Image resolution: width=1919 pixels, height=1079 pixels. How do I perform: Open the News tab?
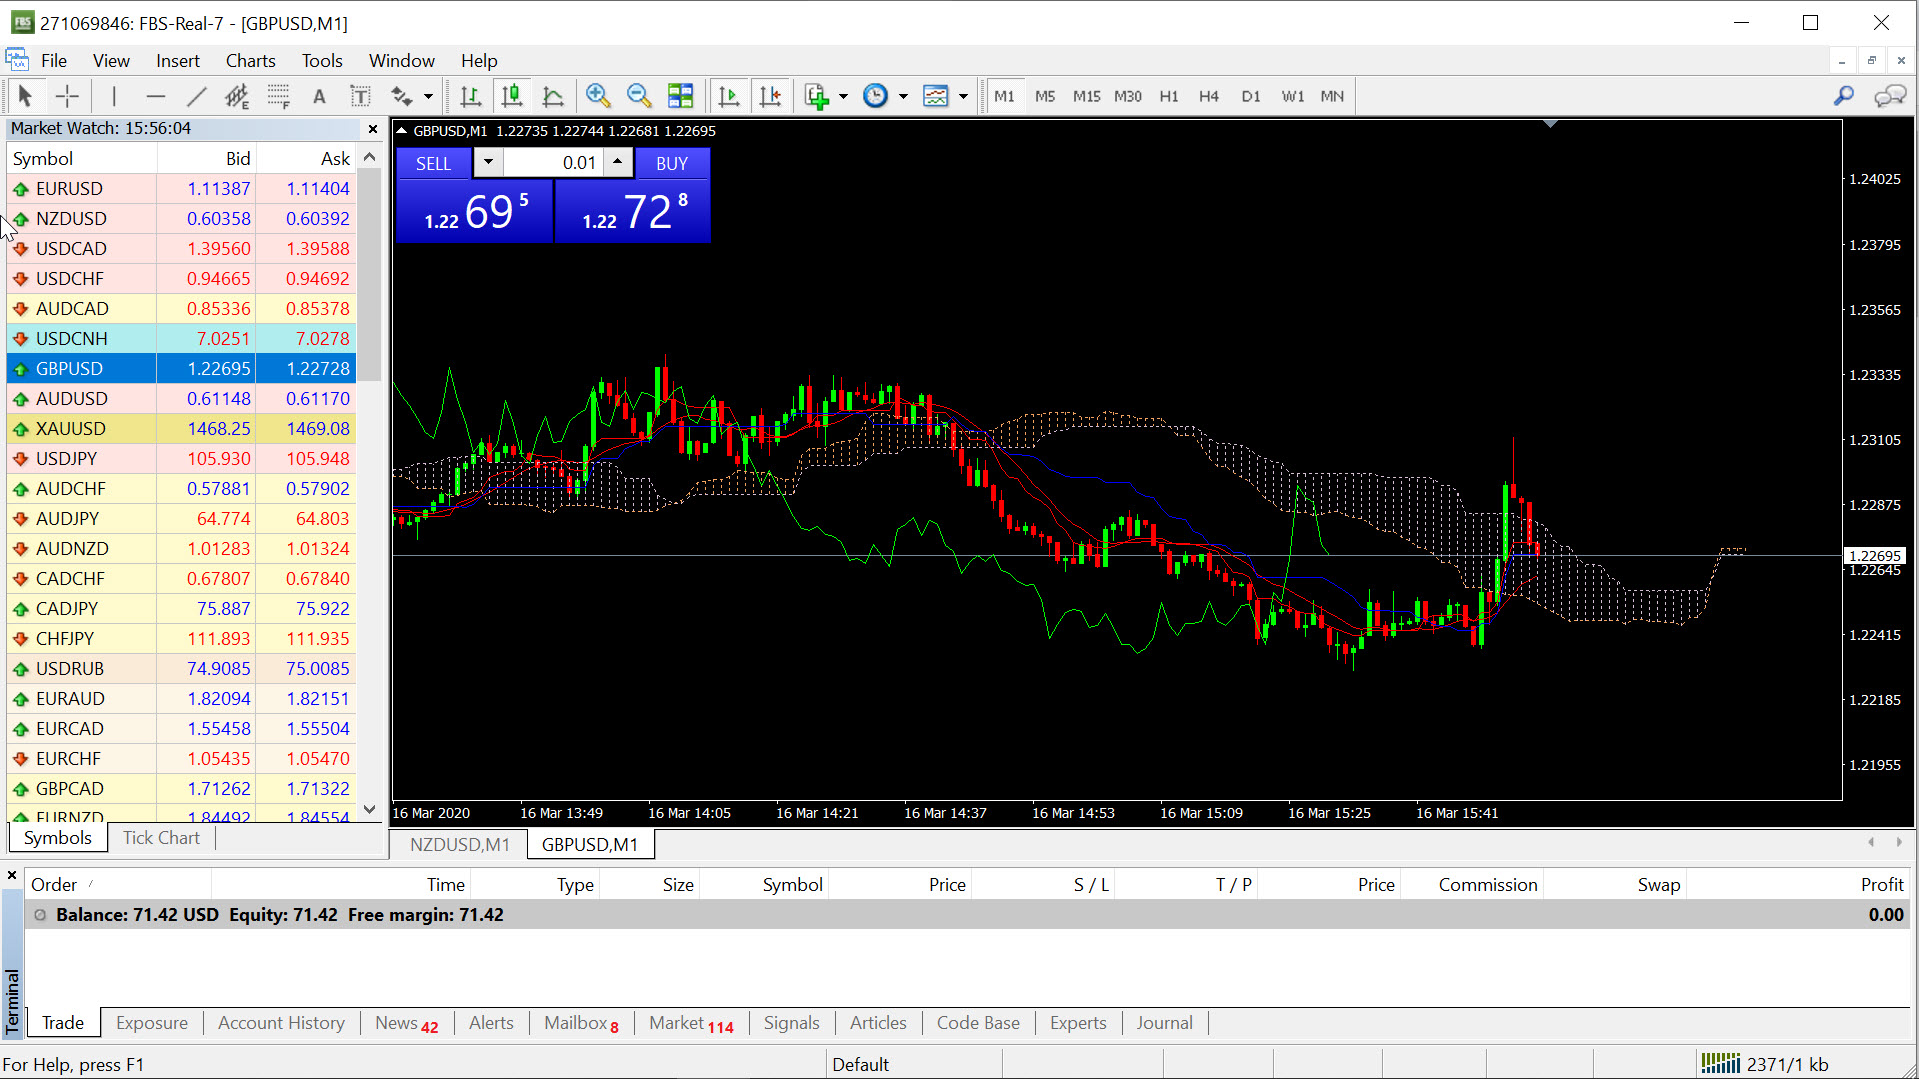tap(406, 1023)
